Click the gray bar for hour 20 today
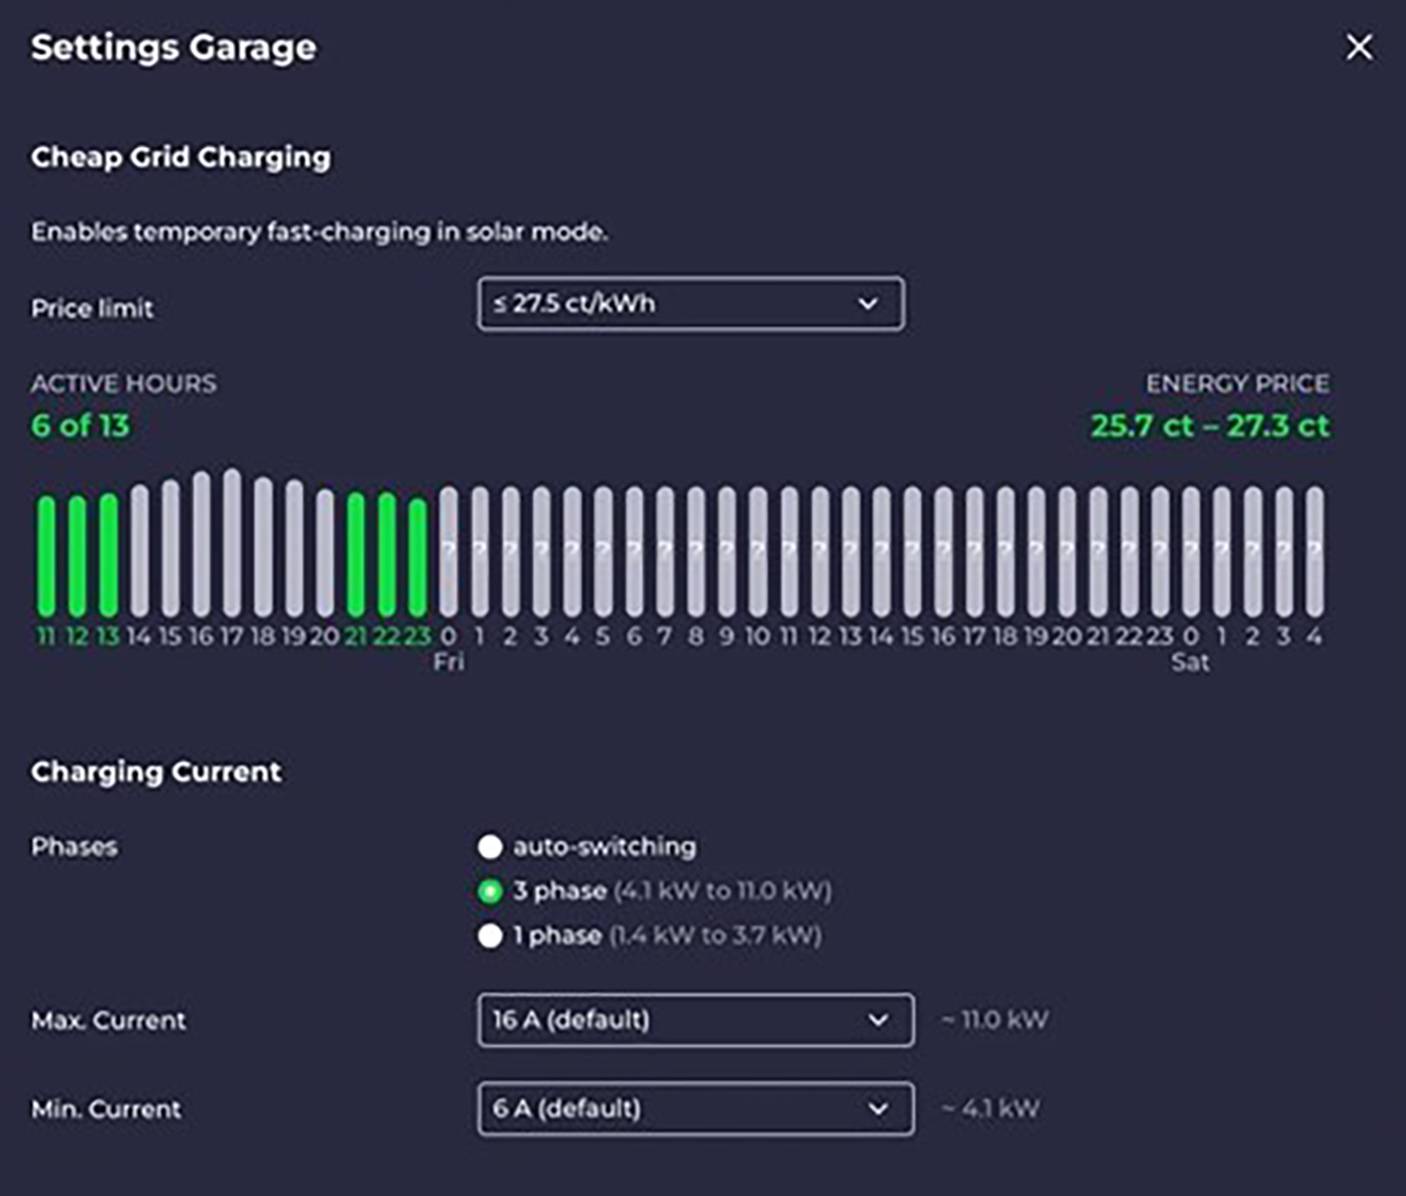The width and height of the screenshot is (1406, 1196). 325,552
